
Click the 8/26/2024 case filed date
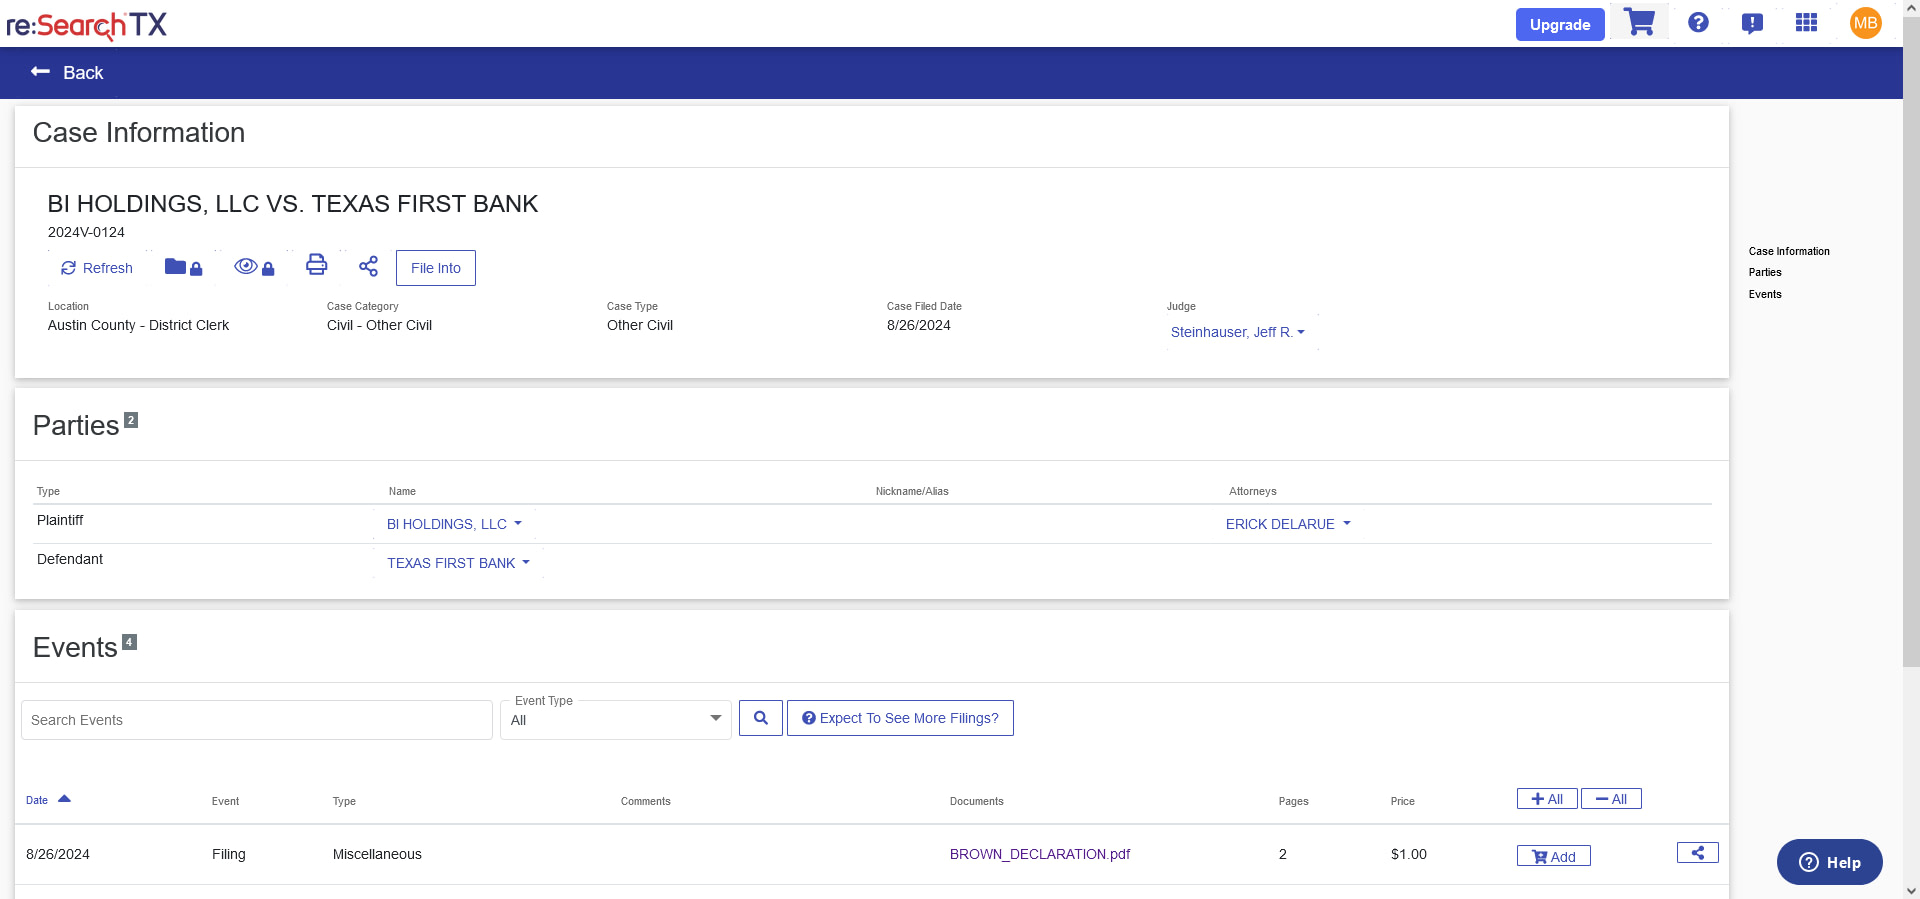tap(919, 325)
